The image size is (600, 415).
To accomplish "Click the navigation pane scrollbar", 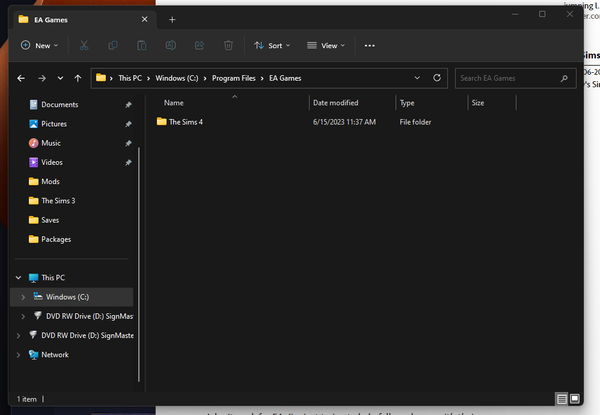I will [x=139, y=264].
